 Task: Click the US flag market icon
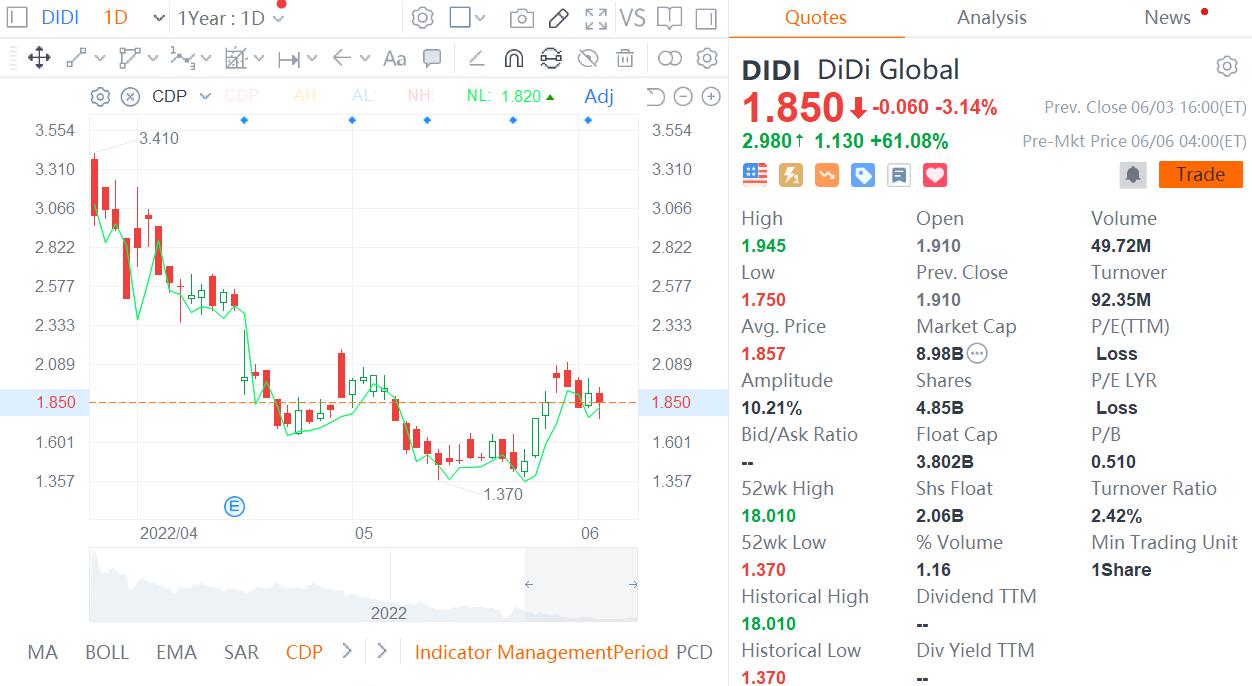pyautogui.click(x=755, y=175)
